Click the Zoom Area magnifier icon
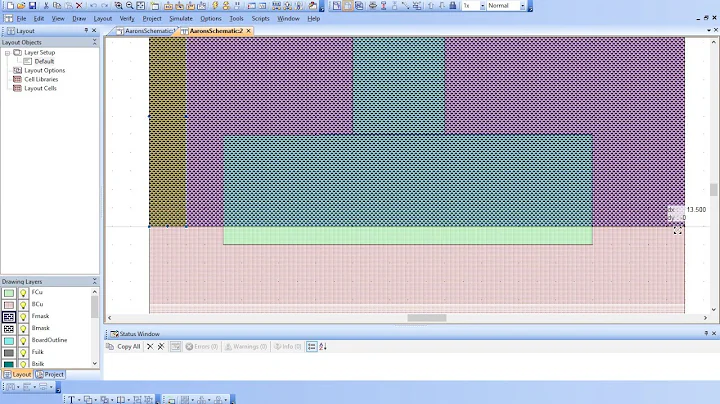 118,6
